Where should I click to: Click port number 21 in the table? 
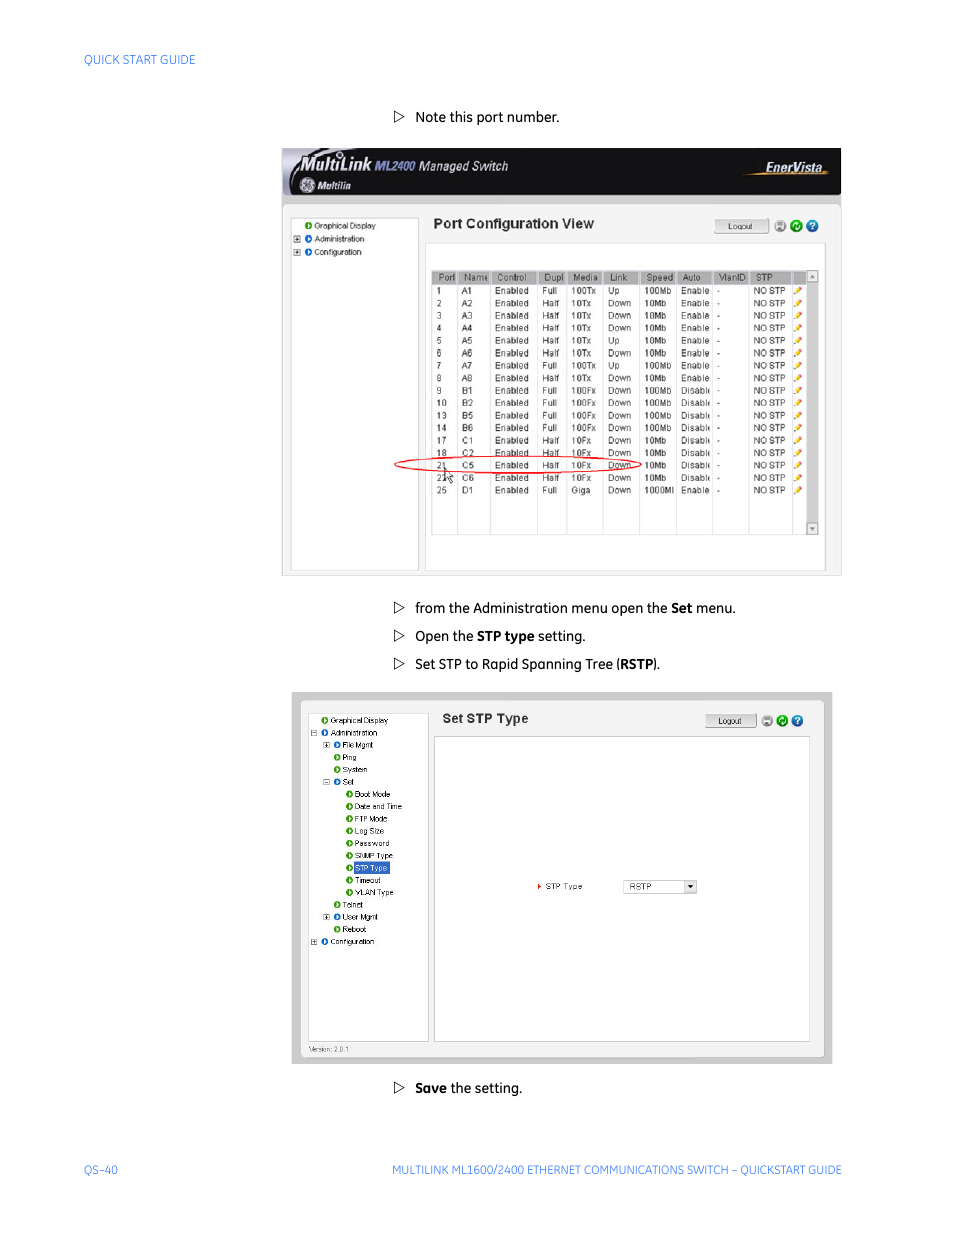tap(441, 466)
